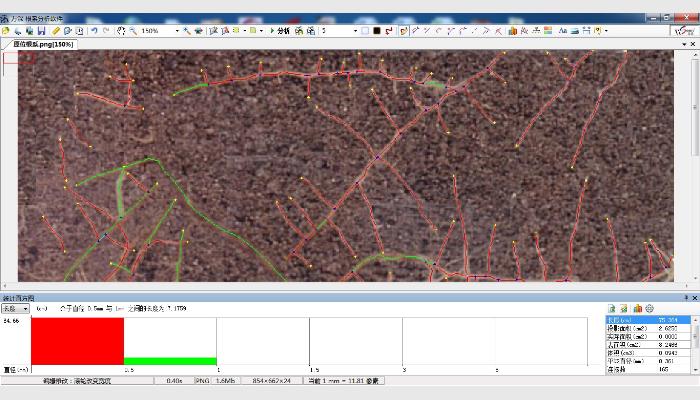Click the undo arrow icon
This screenshot has width=700, height=400.
pyautogui.click(x=93, y=31)
